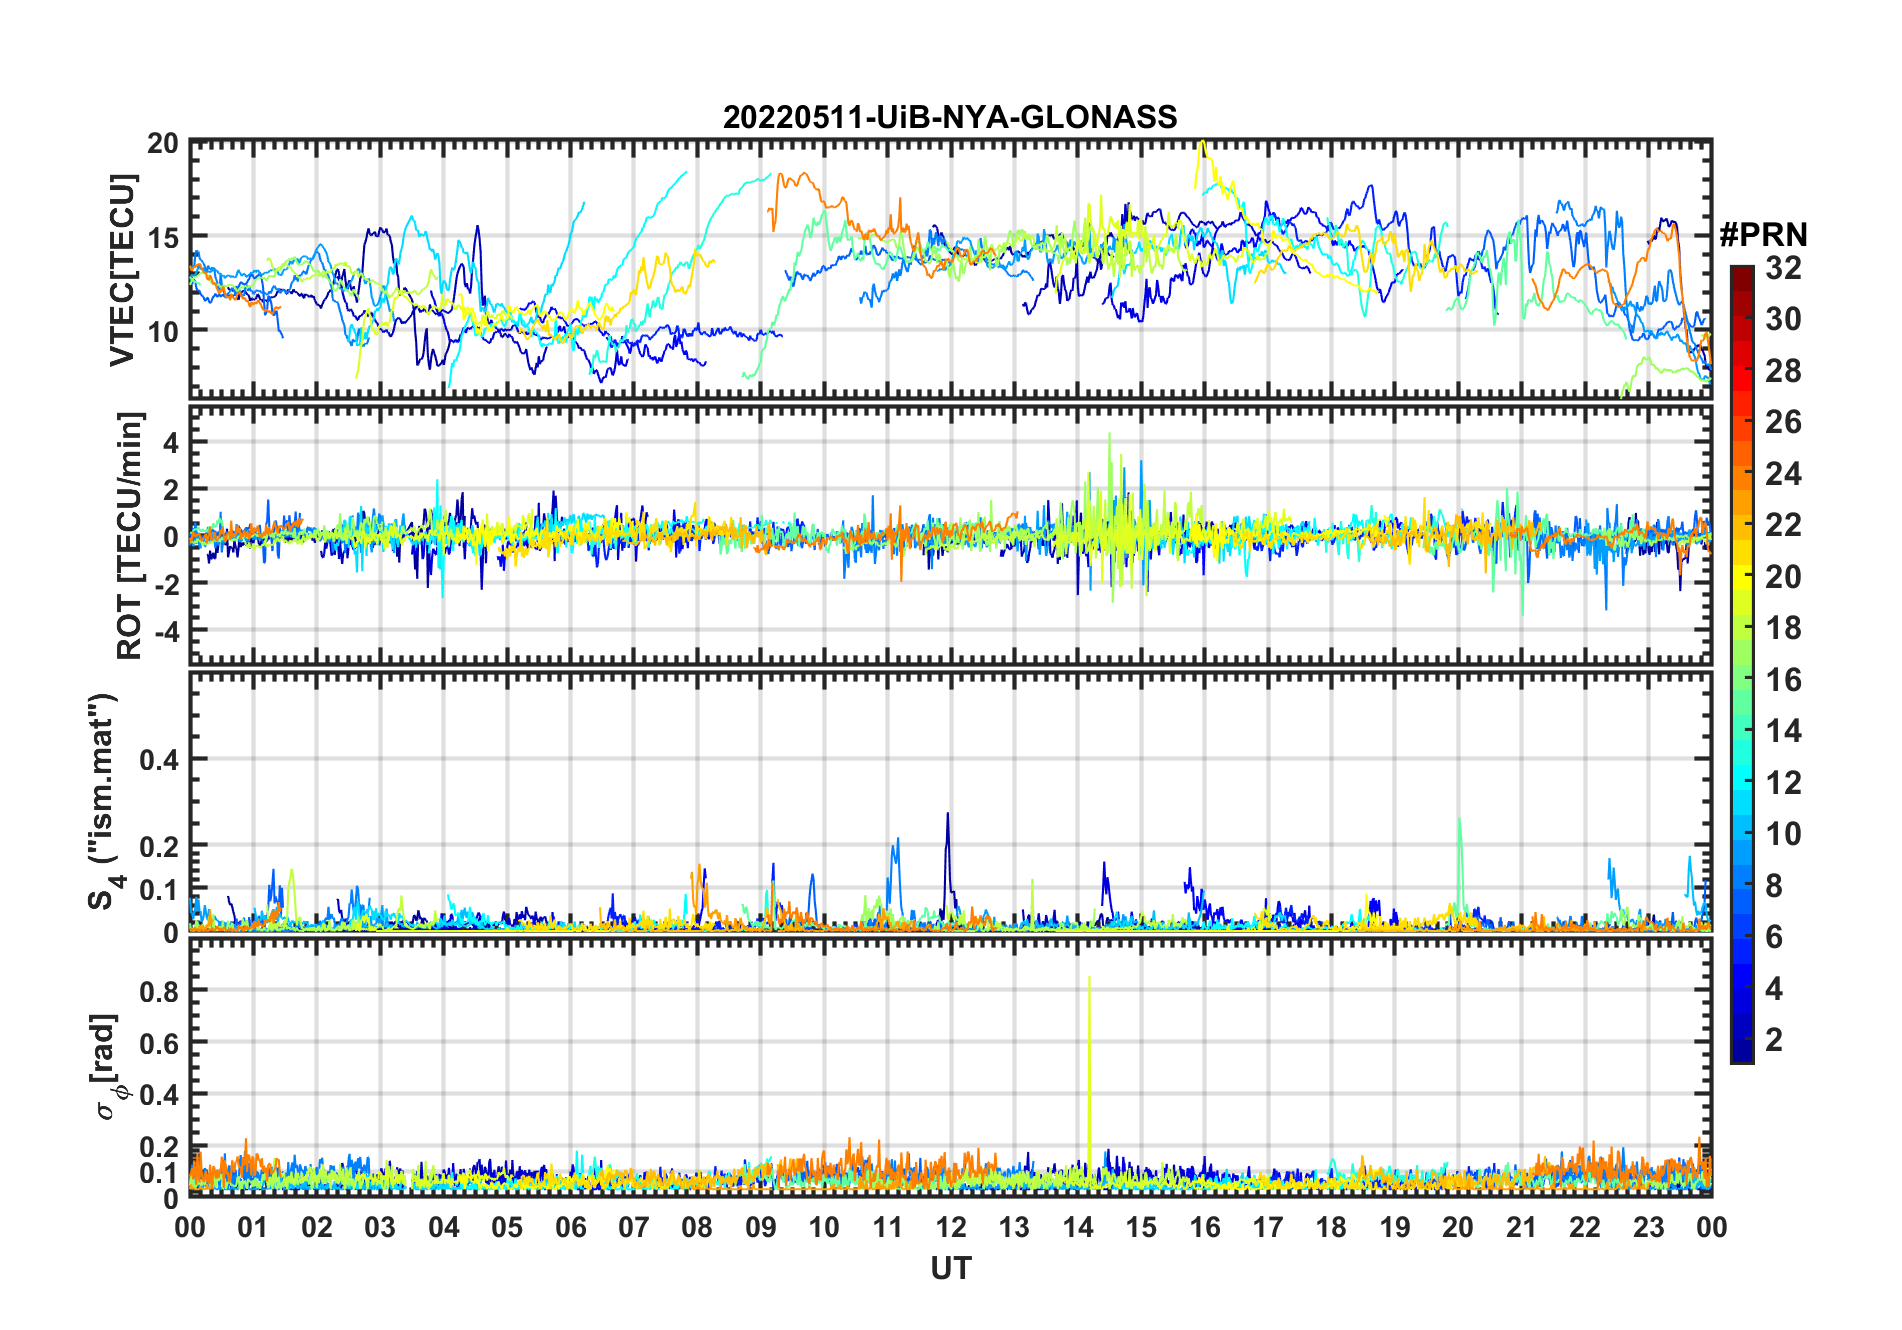Screen dimensions: 1902x1330
Task: Click colorbar tick label "26"
Action: tap(1783, 422)
